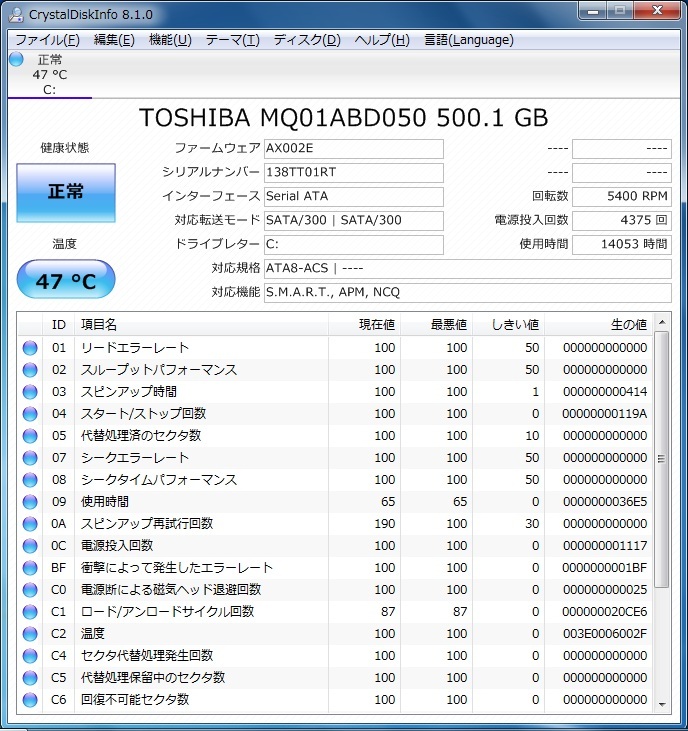Click raw value 0000000036E5
The height and width of the screenshot is (731, 688).
(x=605, y=502)
